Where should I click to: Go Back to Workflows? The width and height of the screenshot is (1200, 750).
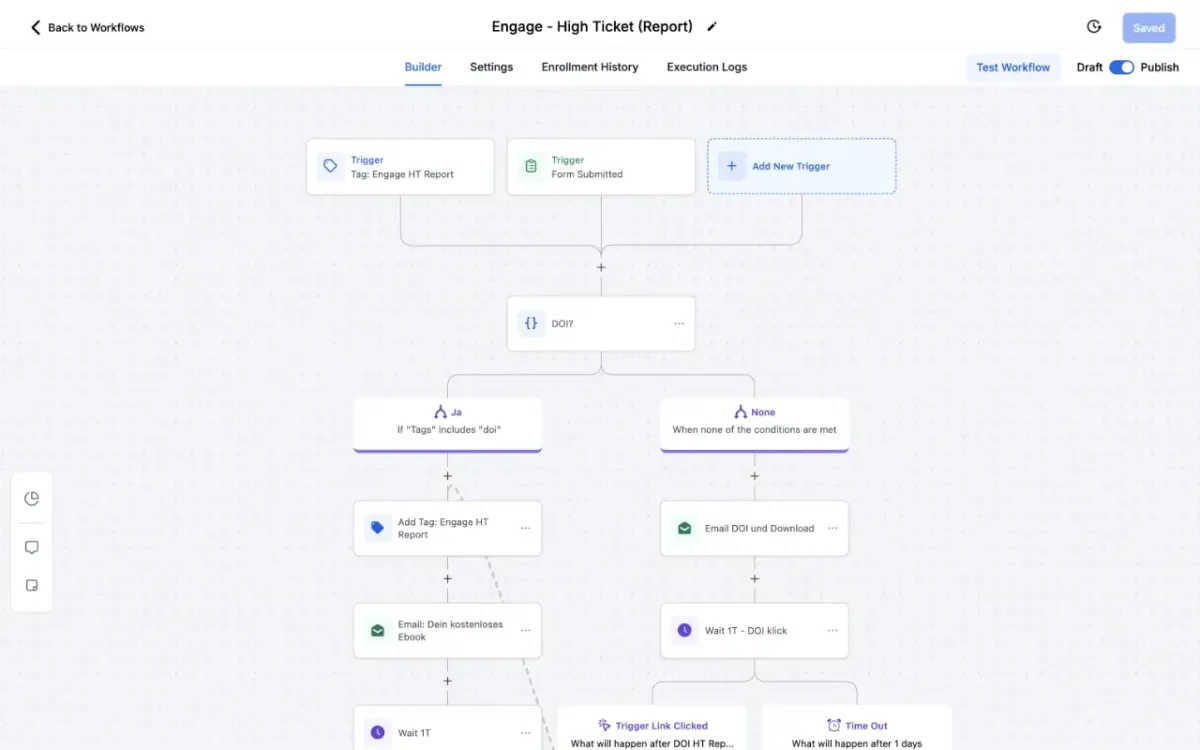pyautogui.click(x=87, y=27)
